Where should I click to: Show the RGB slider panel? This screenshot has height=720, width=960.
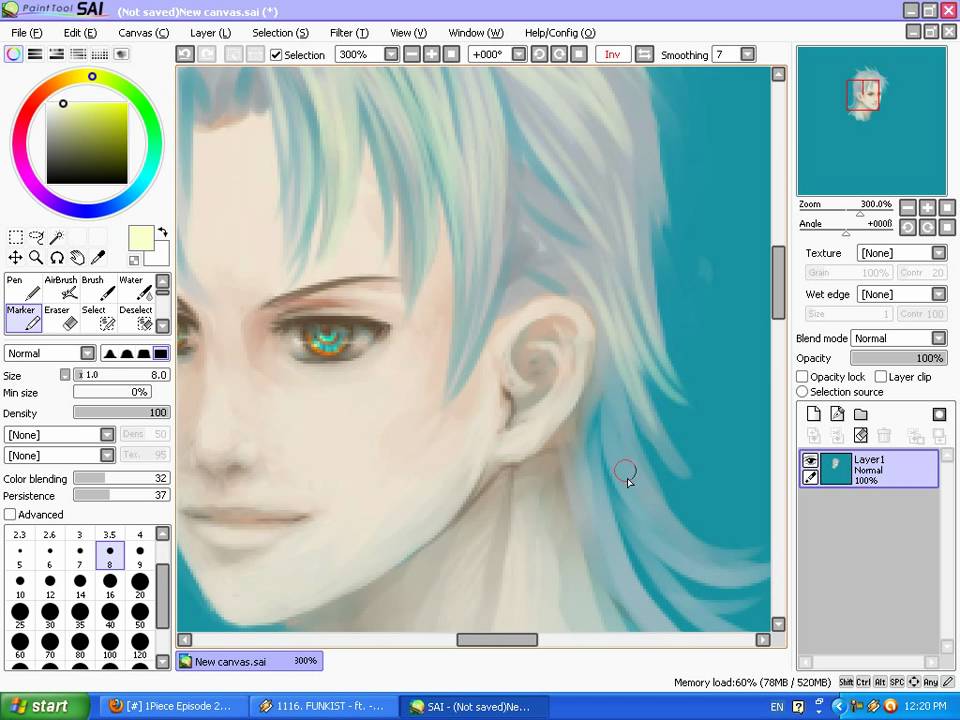click(35, 54)
